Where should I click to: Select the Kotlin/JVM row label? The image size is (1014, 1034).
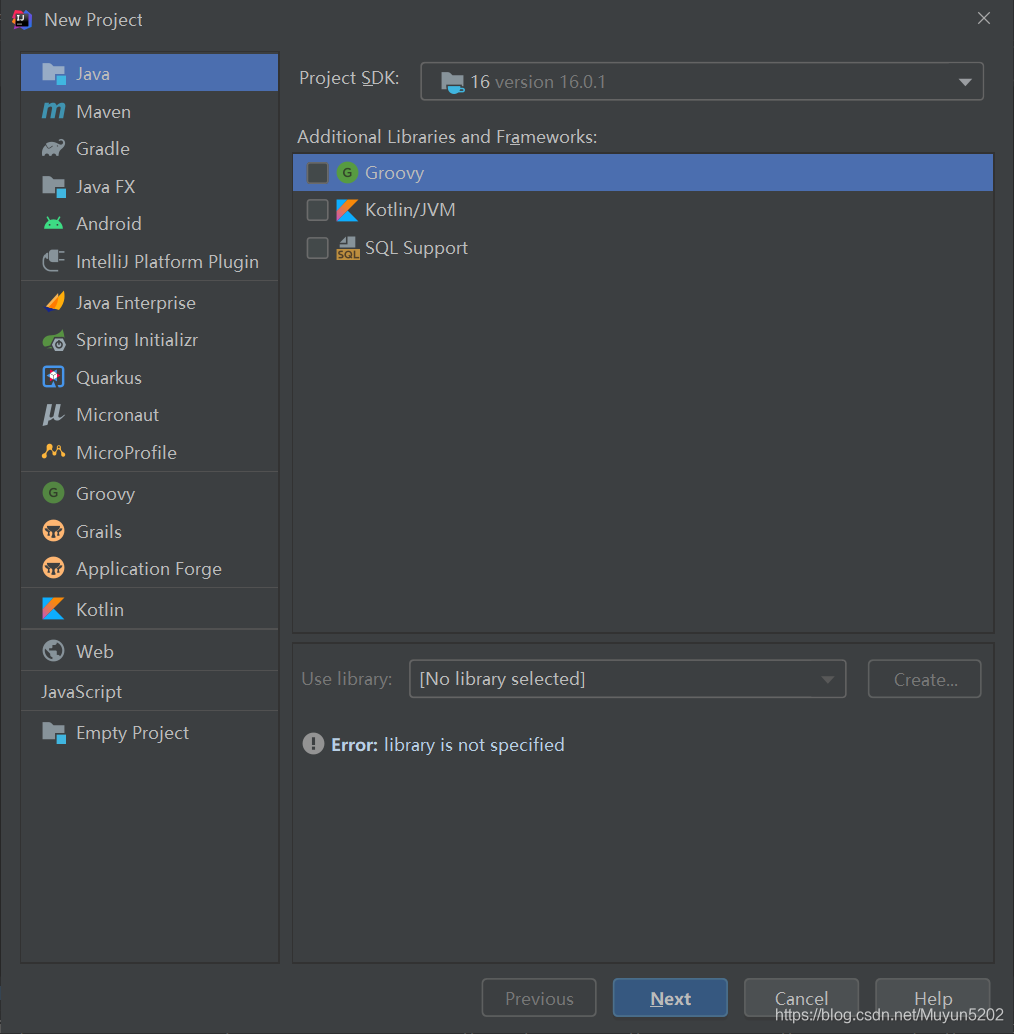(x=410, y=210)
